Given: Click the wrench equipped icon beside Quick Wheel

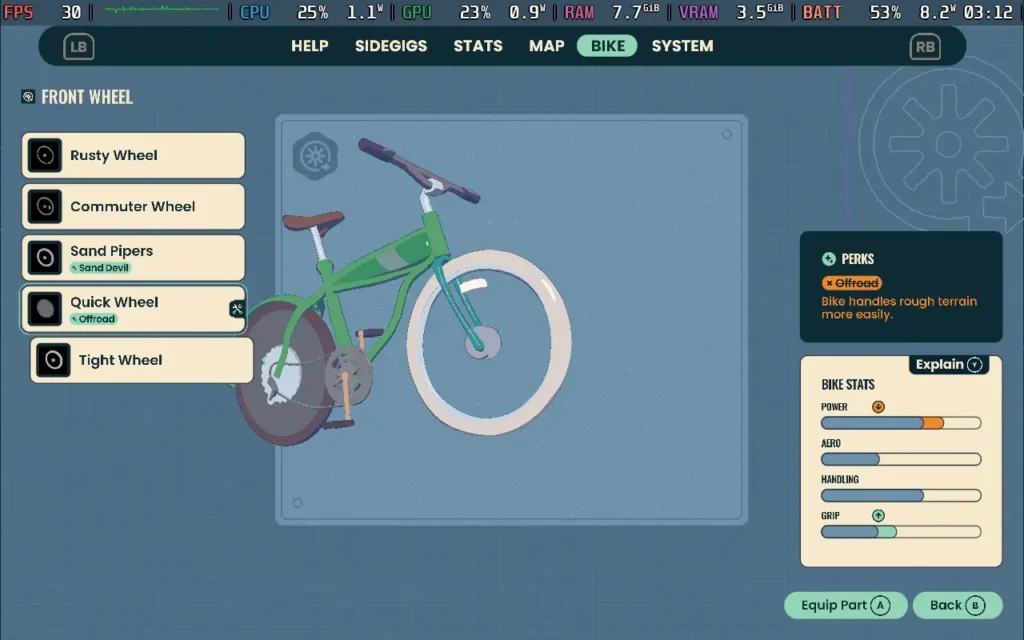Looking at the screenshot, I should (x=237, y=309).
